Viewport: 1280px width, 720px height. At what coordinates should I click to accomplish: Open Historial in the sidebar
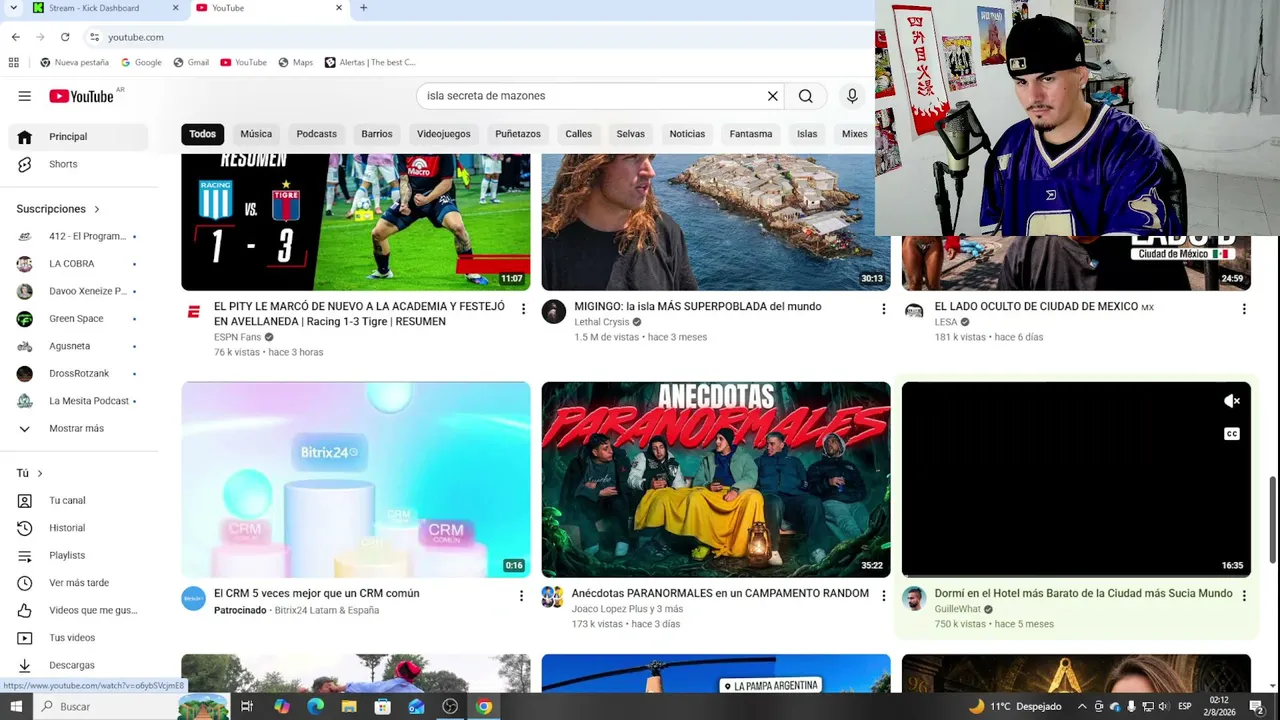click(x=79, y=528)
